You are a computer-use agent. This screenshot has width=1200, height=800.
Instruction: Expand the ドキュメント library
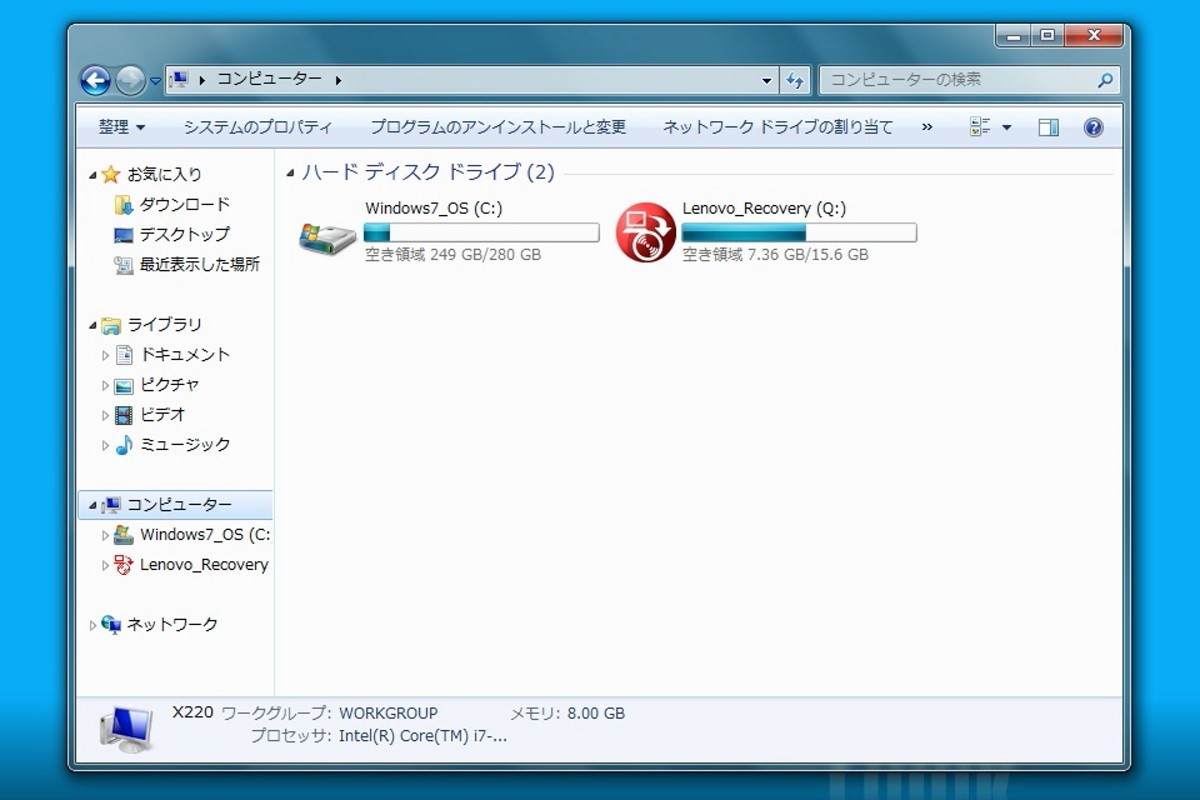[106, 355]
